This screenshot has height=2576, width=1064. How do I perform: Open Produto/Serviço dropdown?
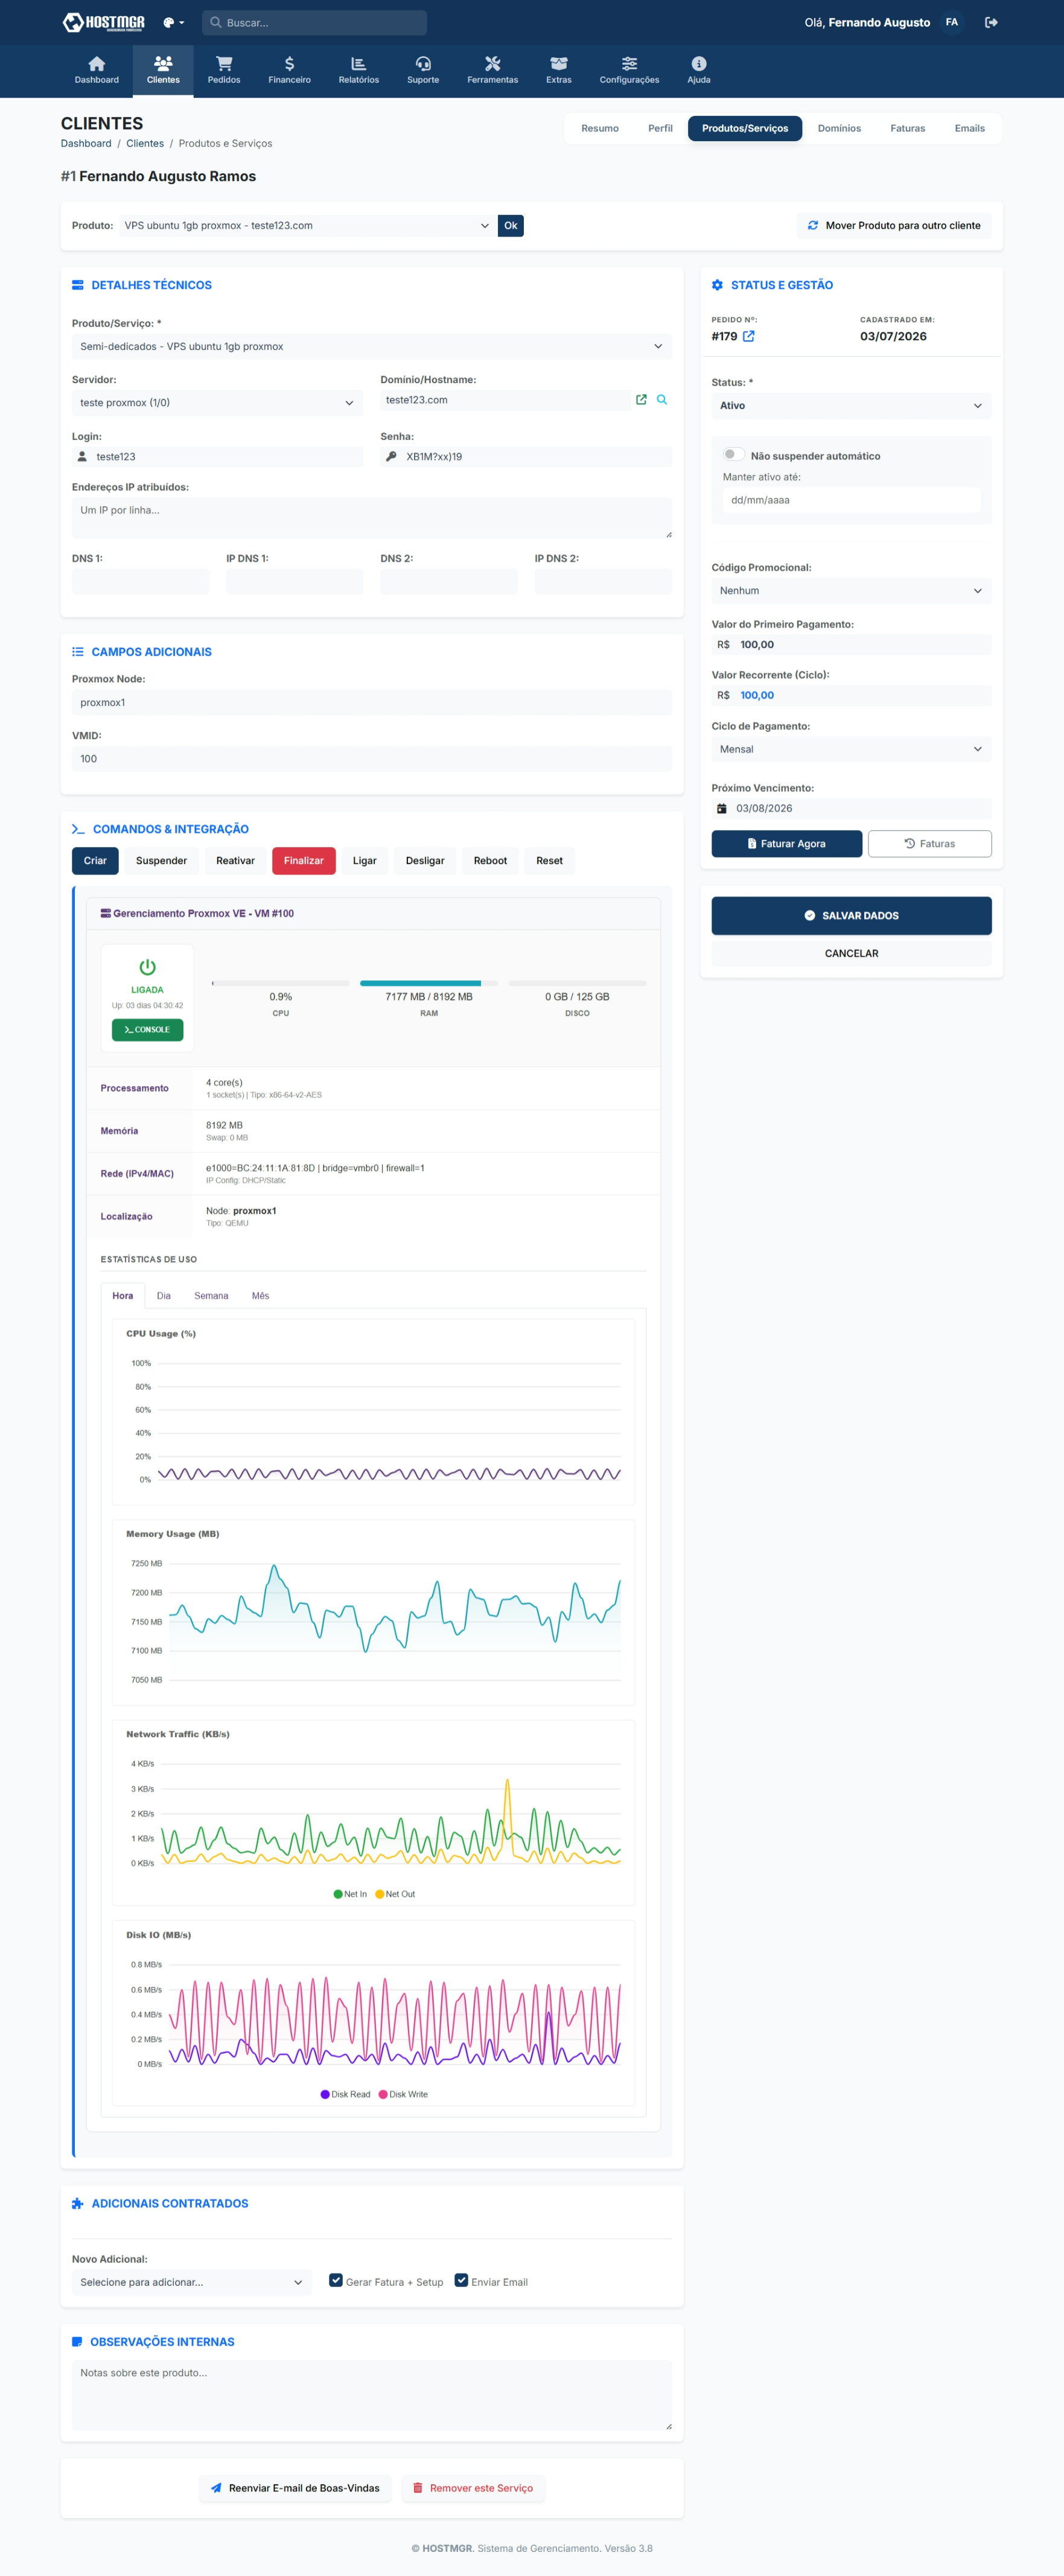point(372,346)
